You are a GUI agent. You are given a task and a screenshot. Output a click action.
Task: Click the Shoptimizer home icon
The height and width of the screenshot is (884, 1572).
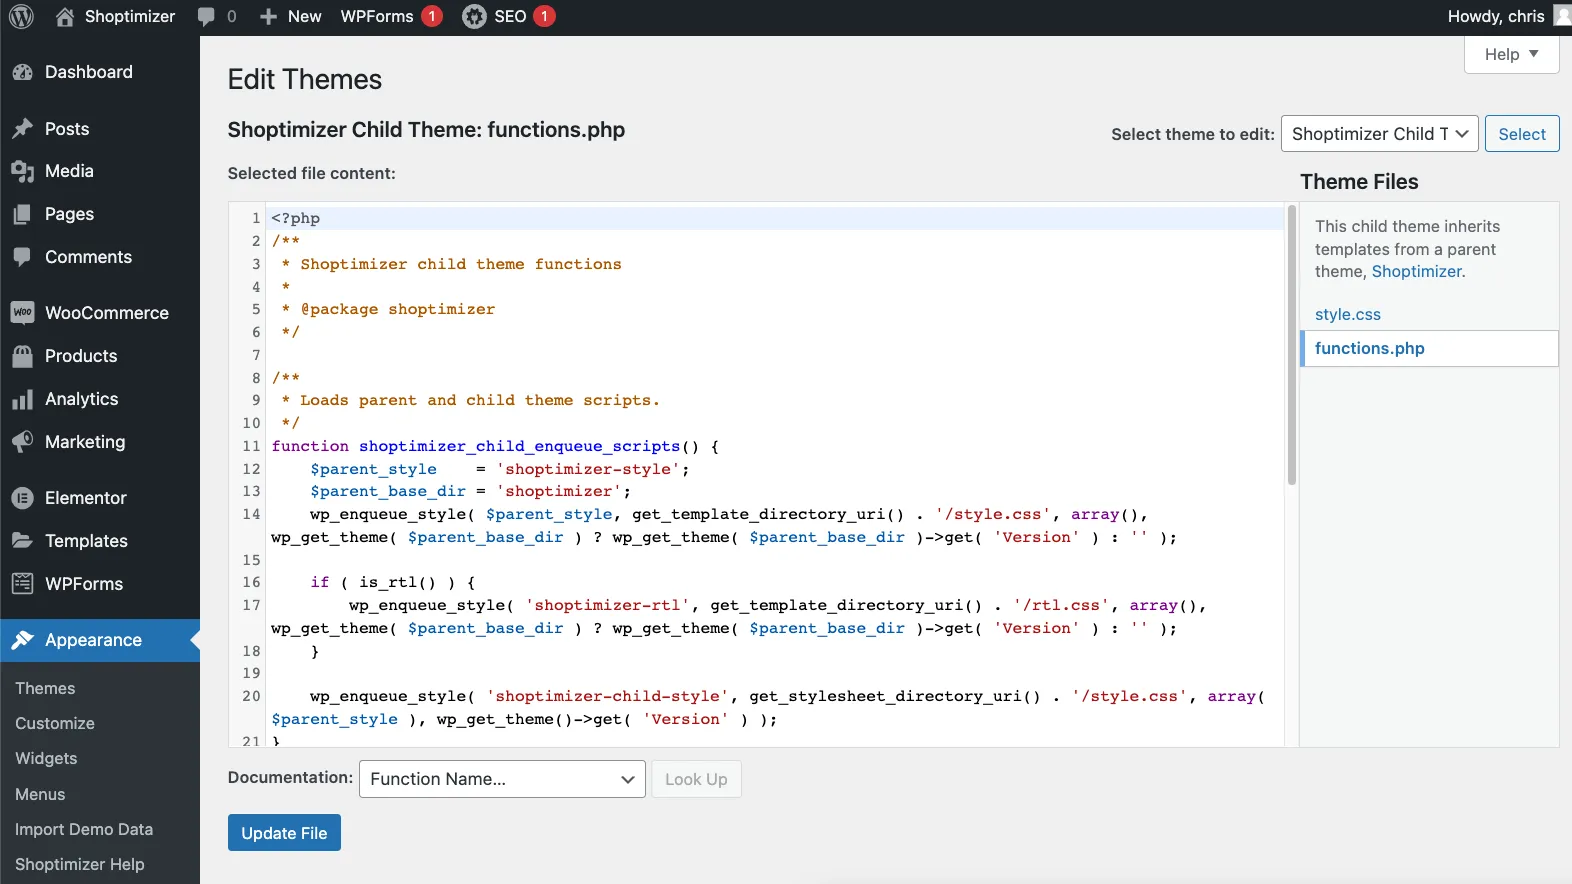(x=65, y=16)
